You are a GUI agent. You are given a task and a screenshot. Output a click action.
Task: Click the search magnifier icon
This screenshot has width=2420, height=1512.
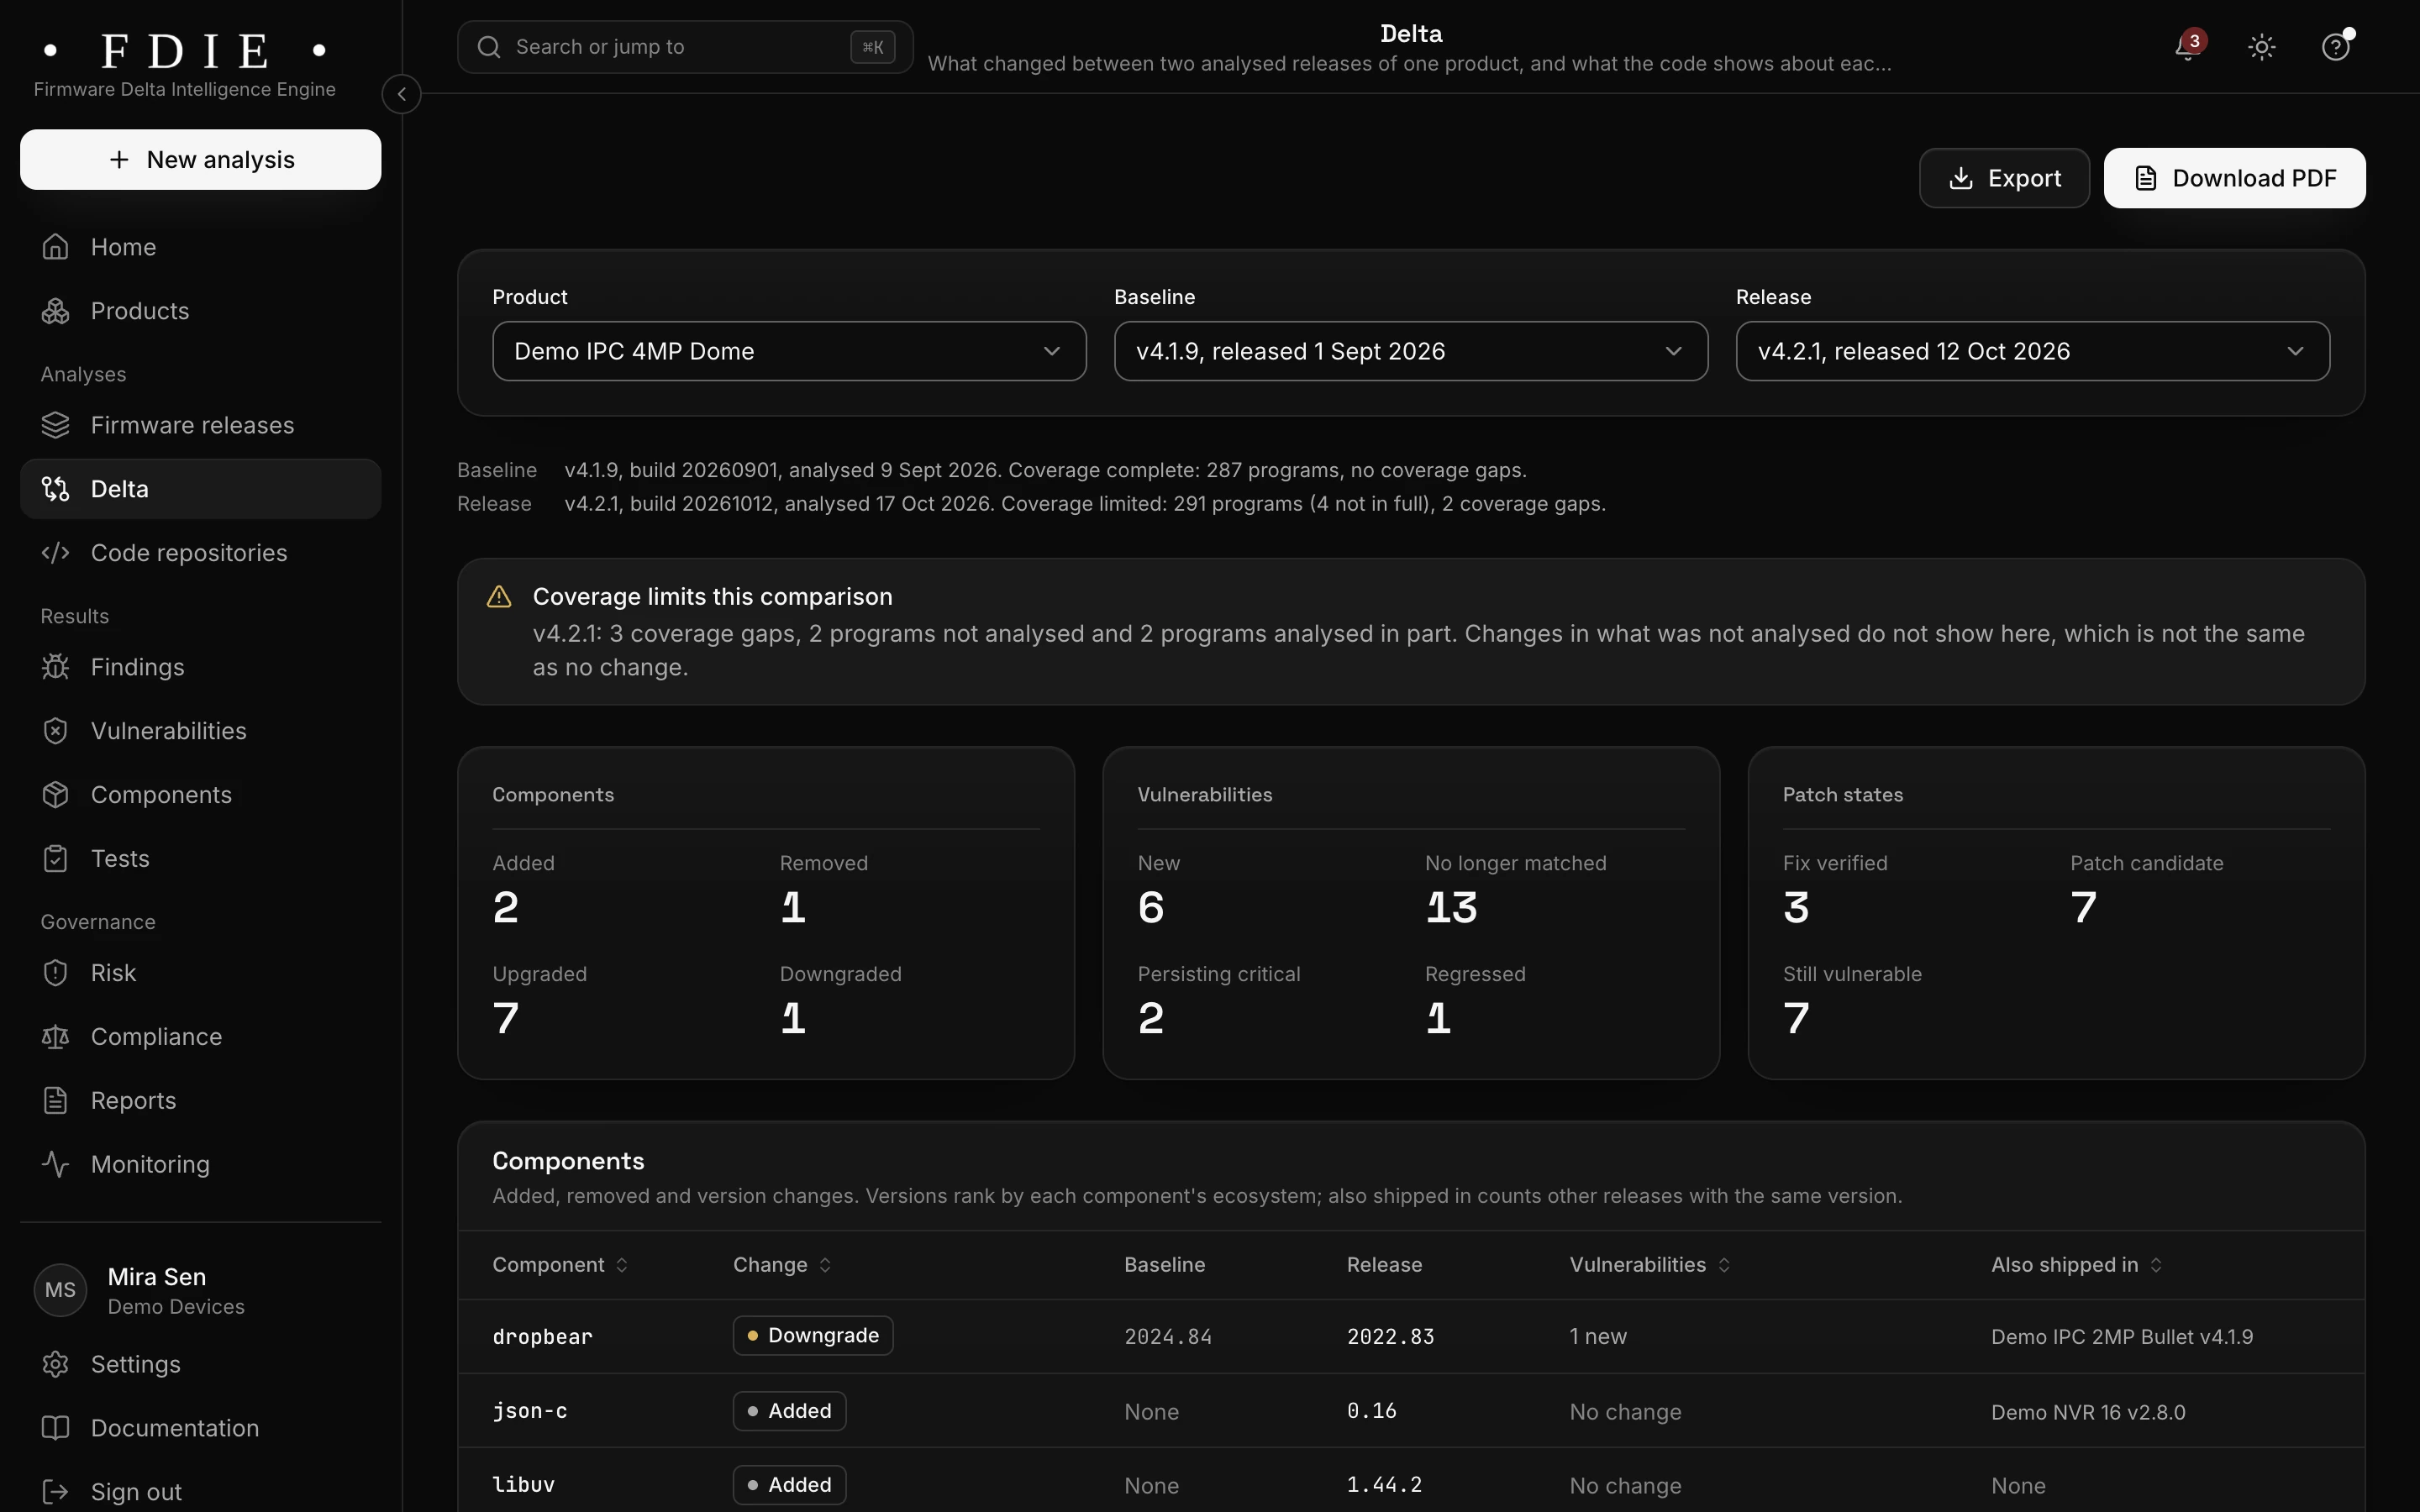pos(489,47)
